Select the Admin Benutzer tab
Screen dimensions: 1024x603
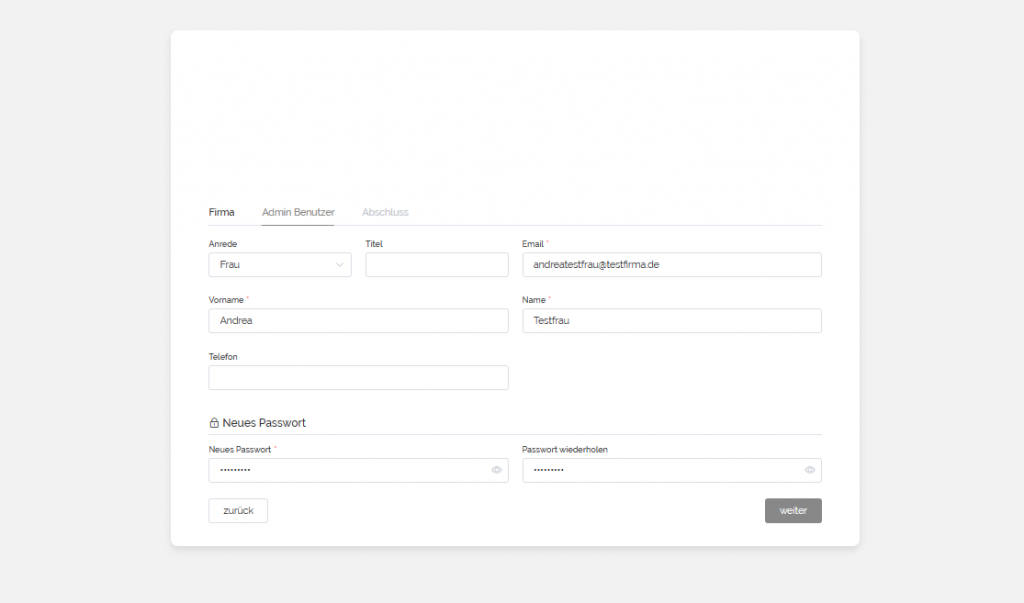298,212
